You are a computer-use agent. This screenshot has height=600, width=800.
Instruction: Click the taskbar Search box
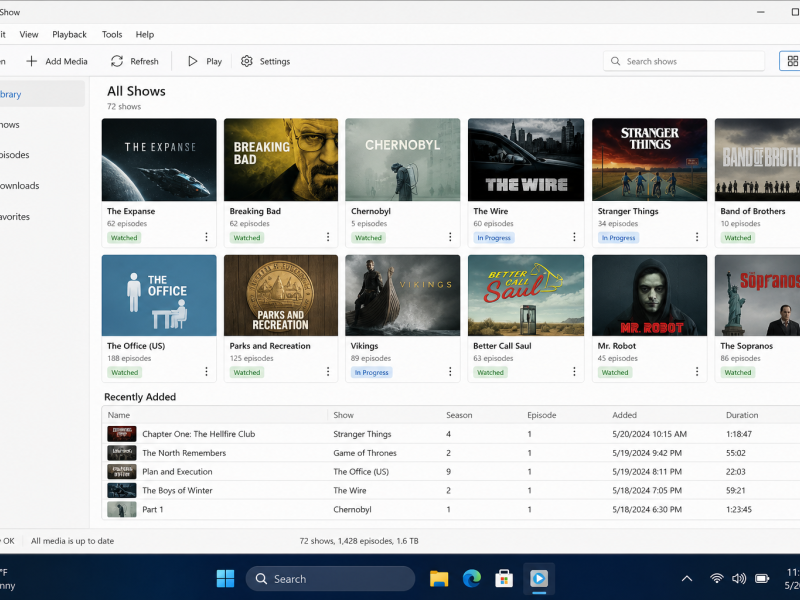(x=331, y=579)
